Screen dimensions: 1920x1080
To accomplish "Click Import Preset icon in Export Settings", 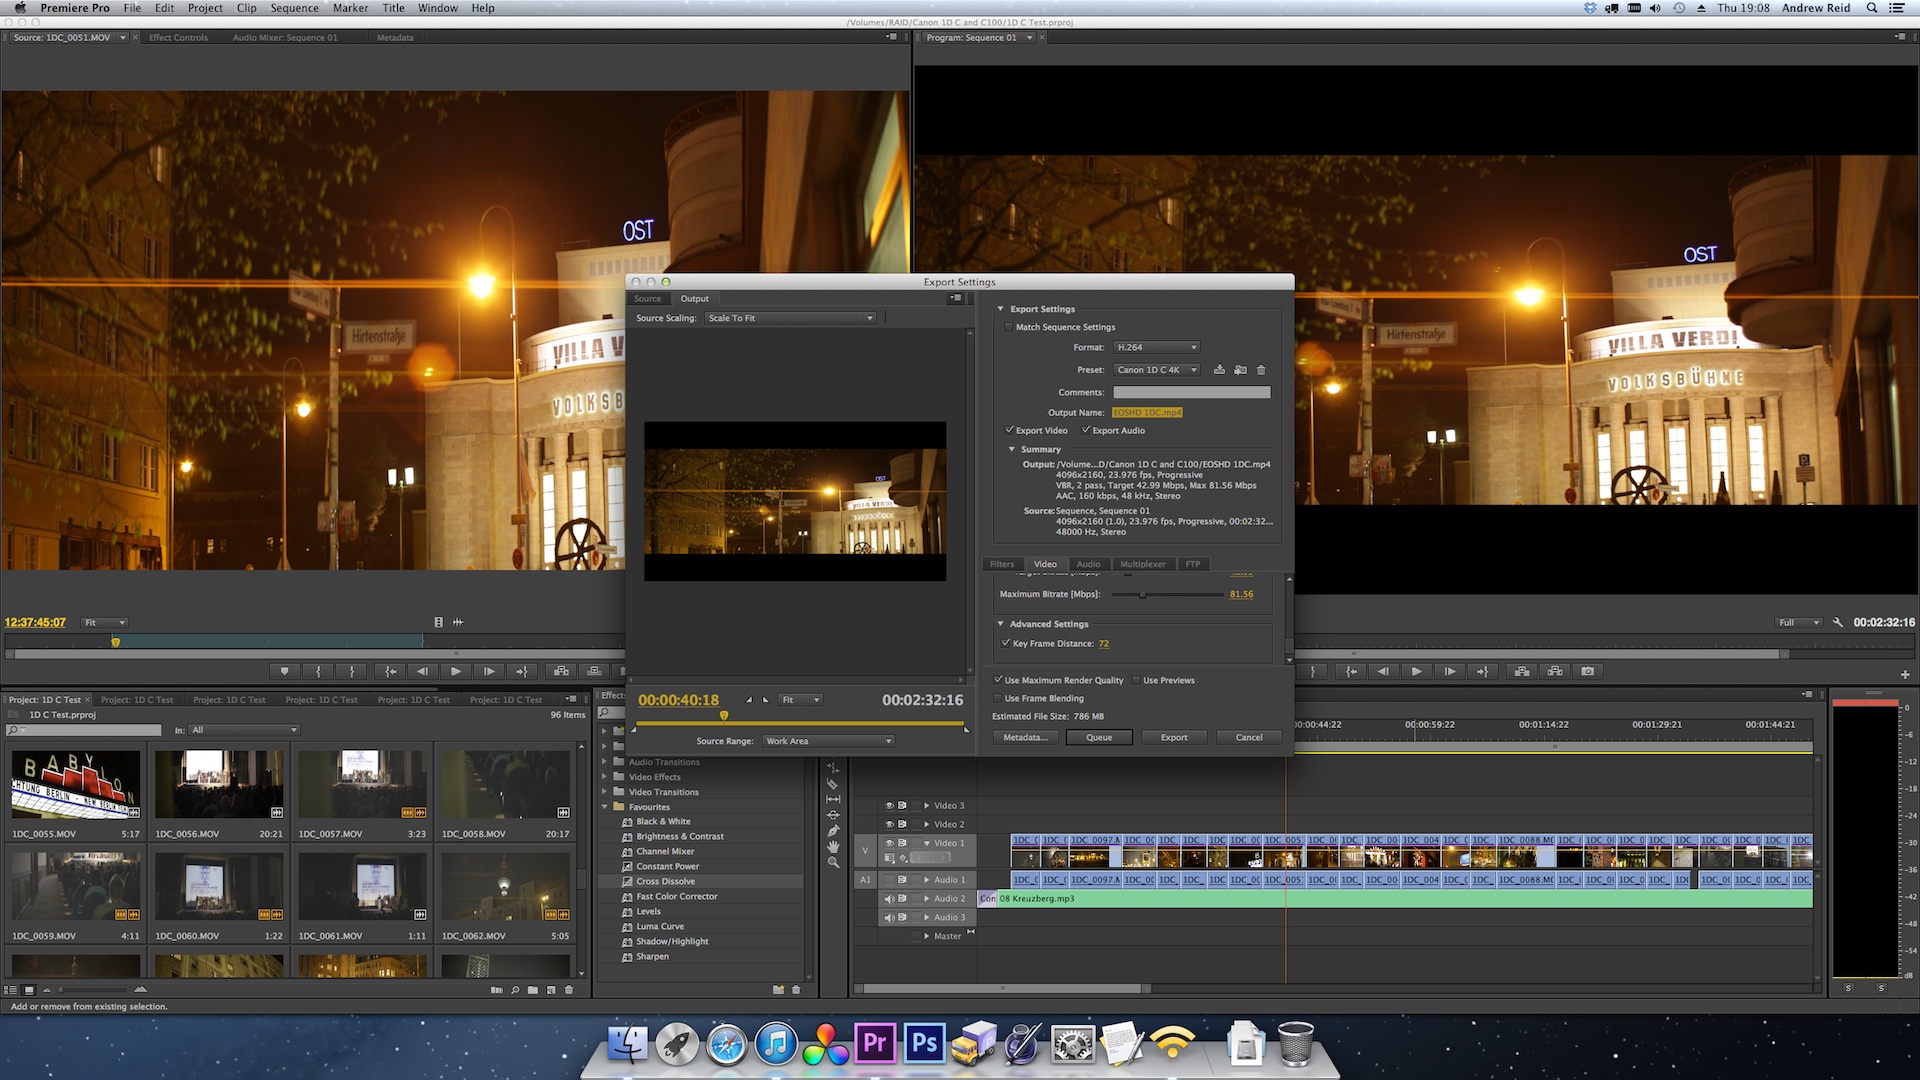I will pyautogui.click(x=1240, y=370).
